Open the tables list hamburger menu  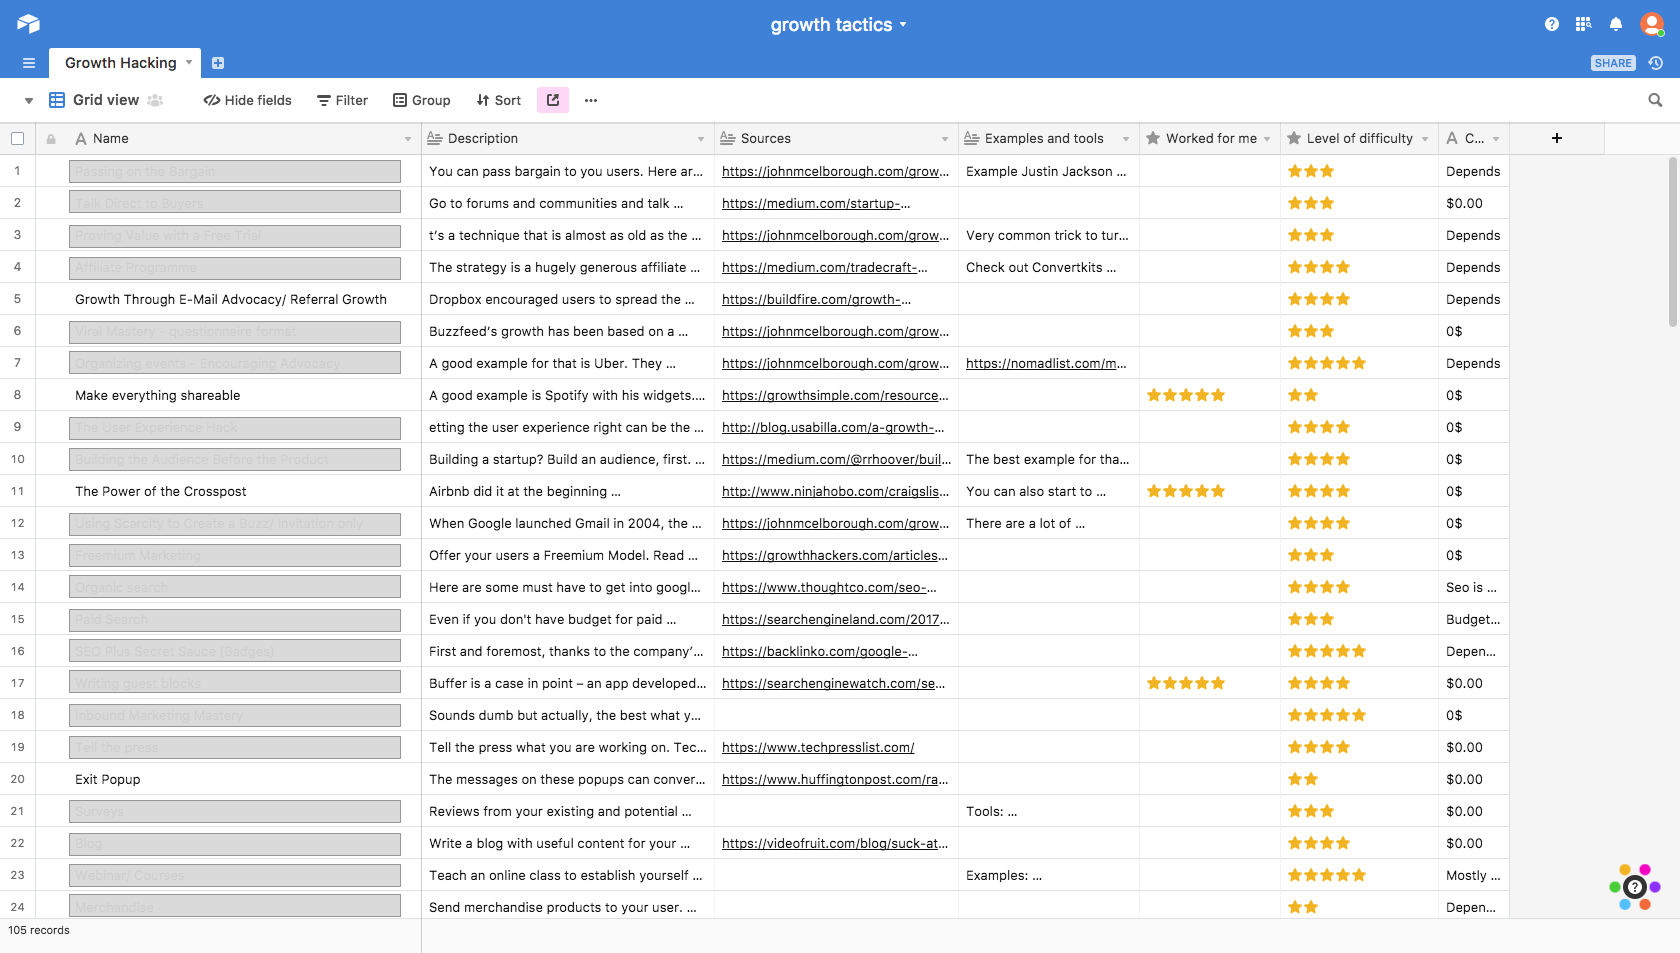[29, 63]
